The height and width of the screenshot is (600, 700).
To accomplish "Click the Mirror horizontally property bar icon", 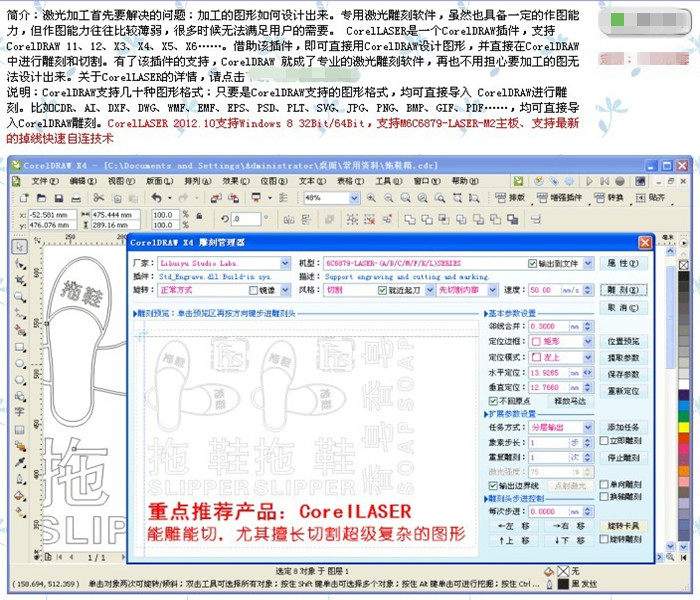I will [289, 219].
